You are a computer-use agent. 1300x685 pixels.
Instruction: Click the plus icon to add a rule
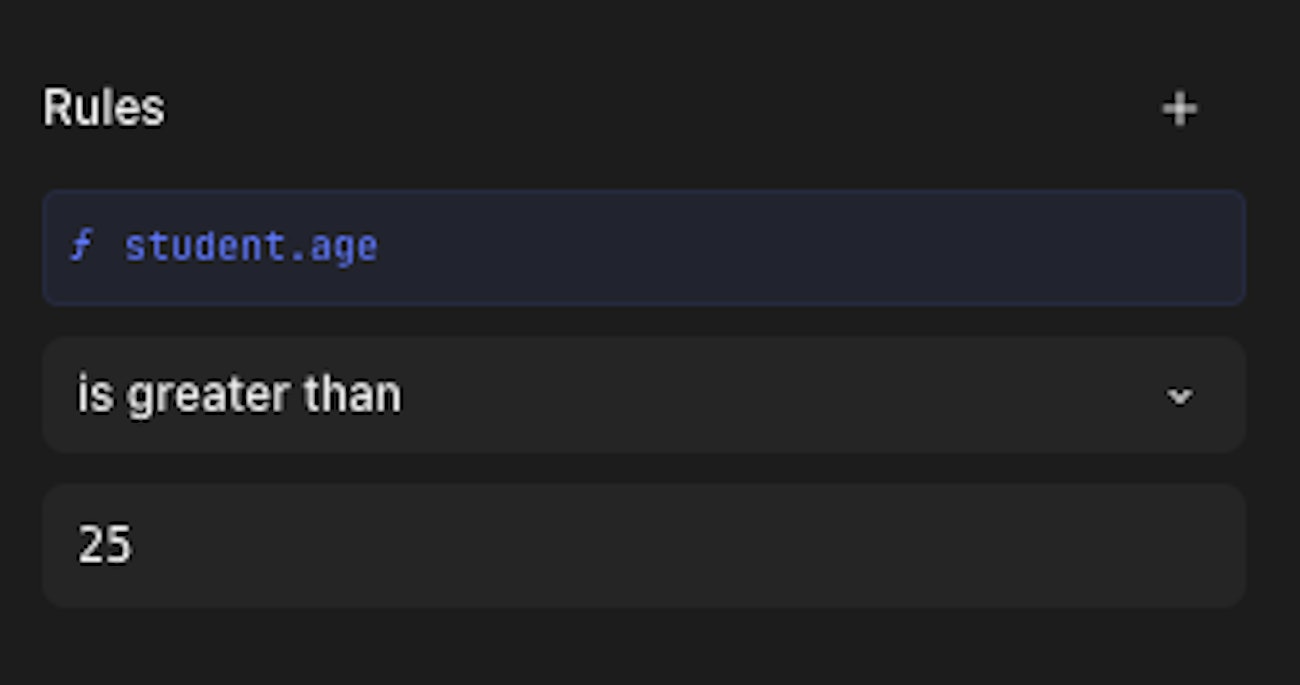(1180, 109)
